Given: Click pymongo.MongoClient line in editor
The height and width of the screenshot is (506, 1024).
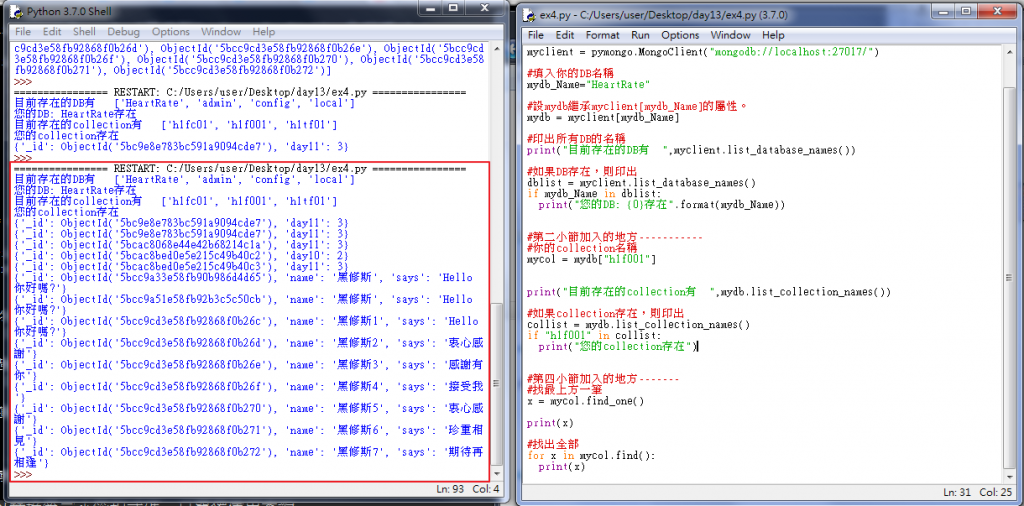Looking at the screenshot, I should (704, 52).
